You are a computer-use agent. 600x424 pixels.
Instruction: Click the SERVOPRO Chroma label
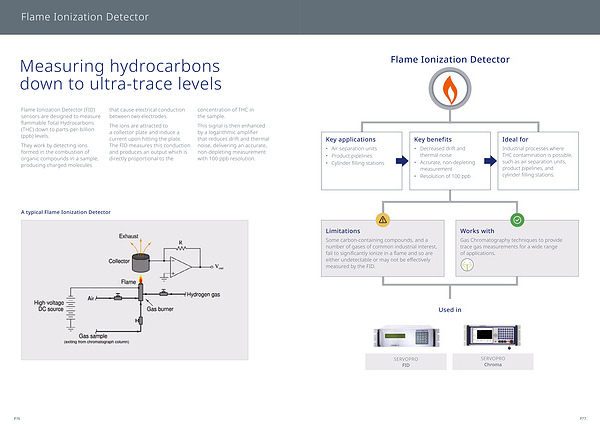tap(493, 362)
